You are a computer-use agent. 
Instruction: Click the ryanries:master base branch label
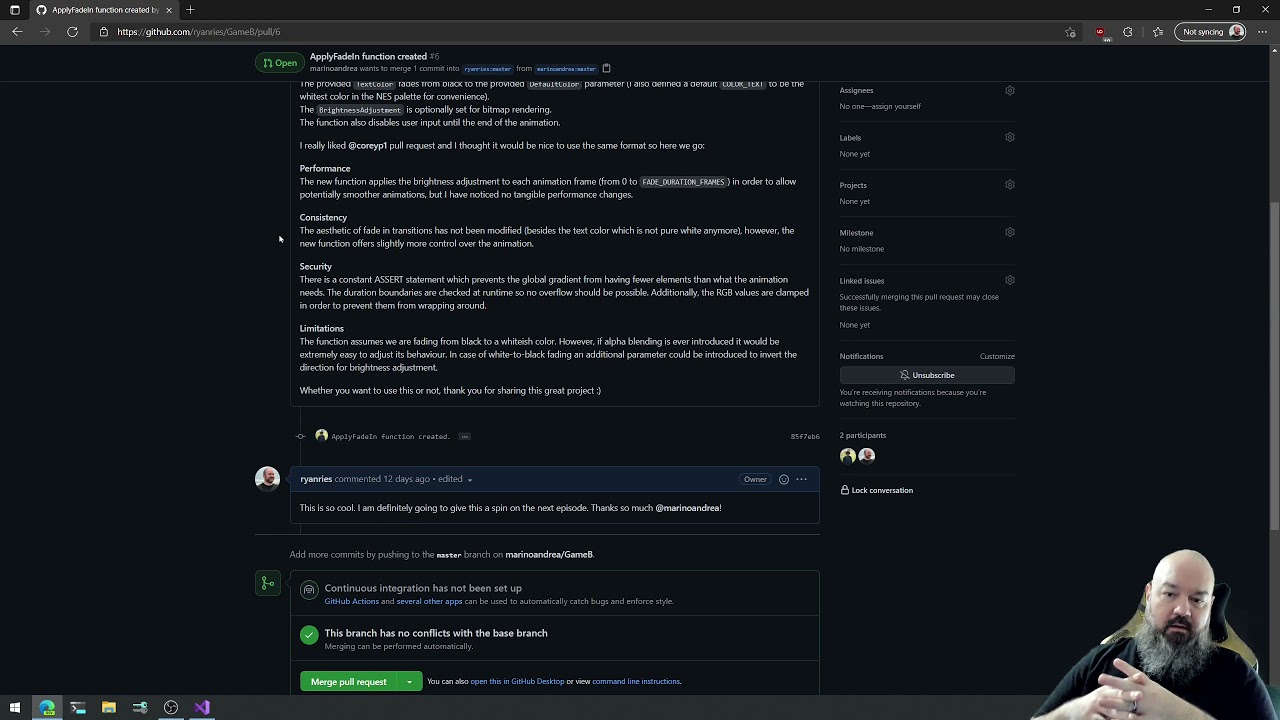487,69
